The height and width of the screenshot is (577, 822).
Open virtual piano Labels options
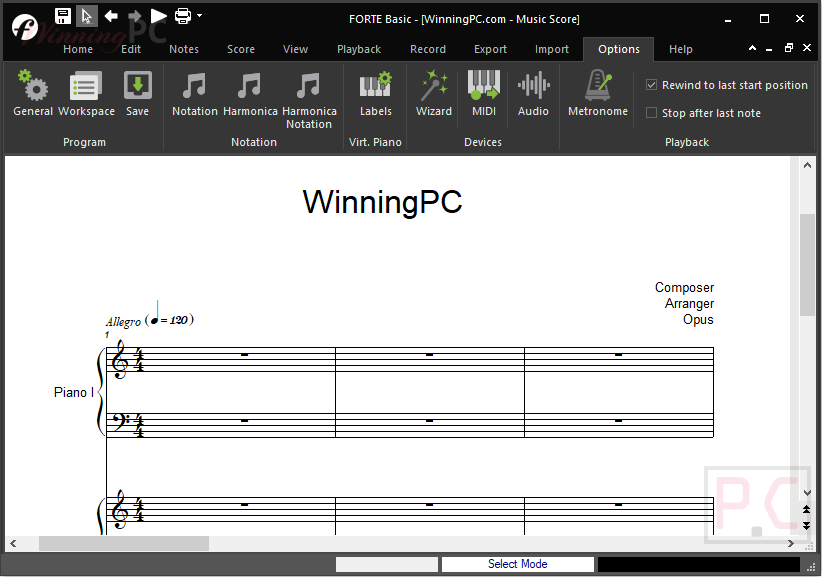375,93
